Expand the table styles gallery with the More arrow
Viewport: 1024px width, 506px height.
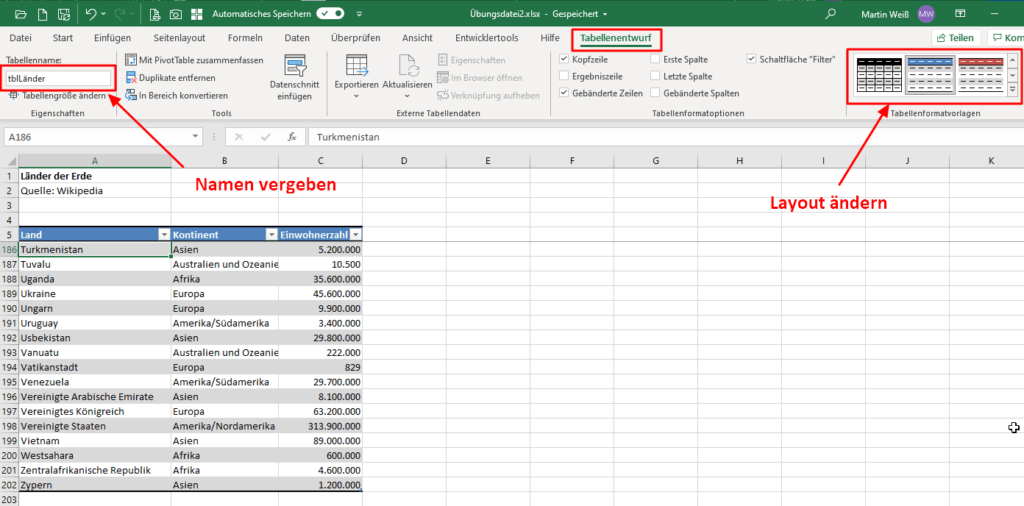point(1013,89)
